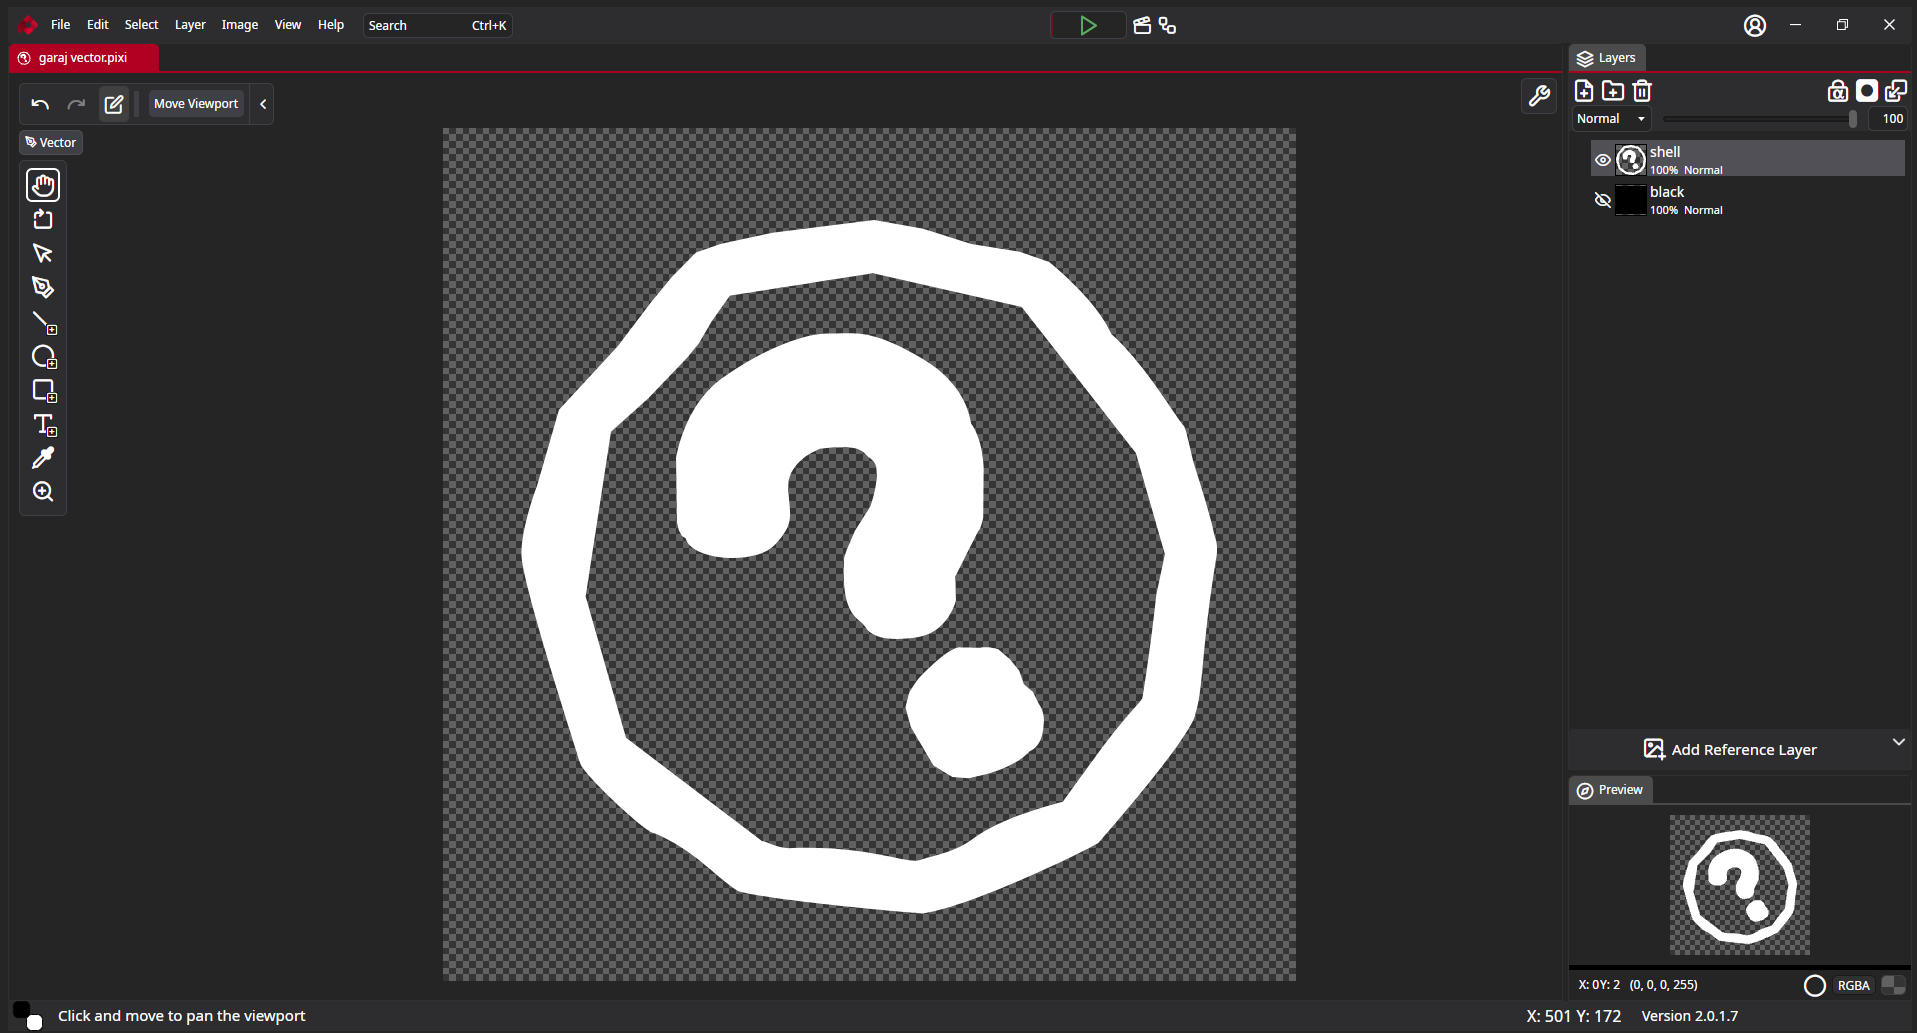This screenshot has width=1917, height=1033.
Task: Select the Text tool
Action: tap(43, 424)
